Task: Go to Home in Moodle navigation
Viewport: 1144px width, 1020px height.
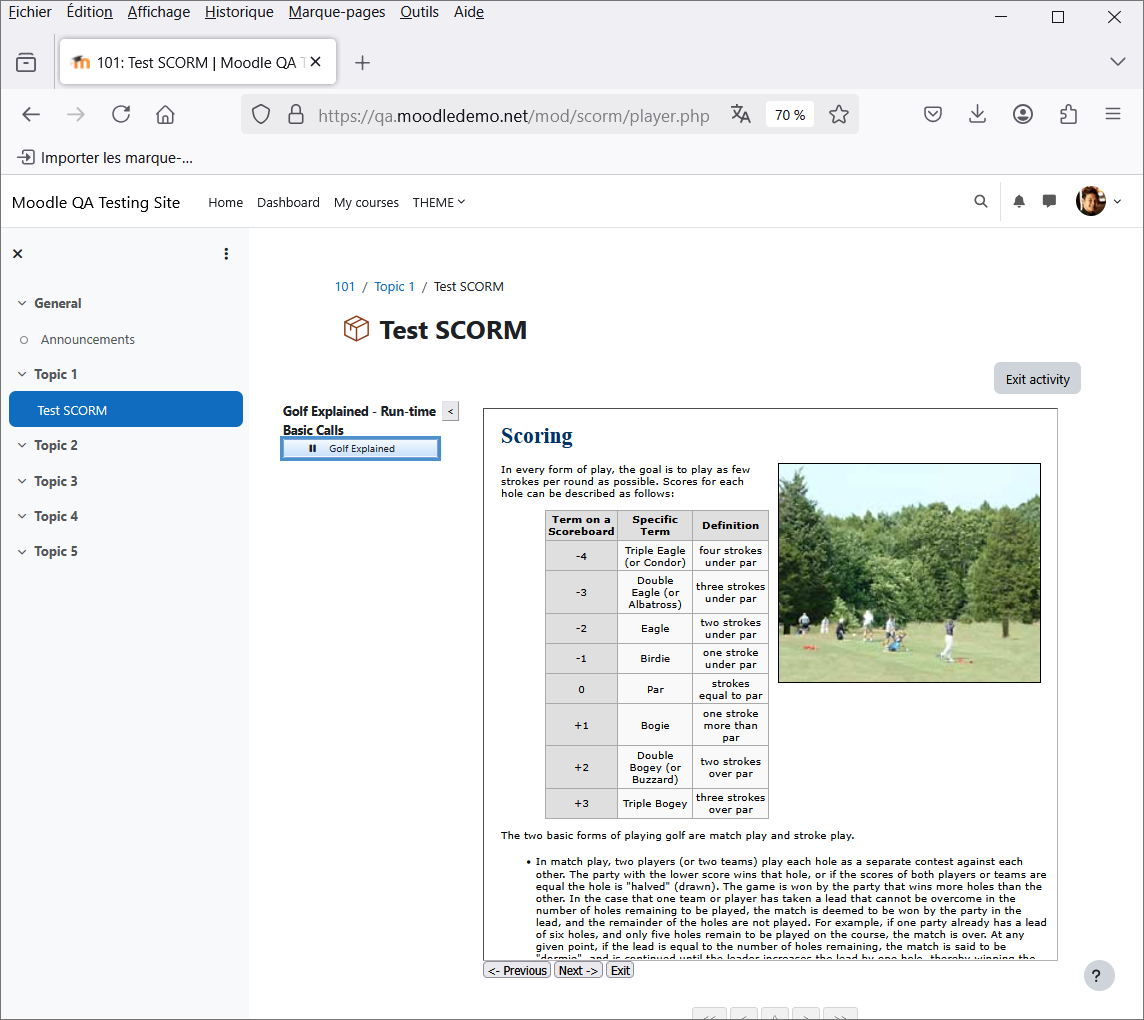Action: pyautogui.click(x=225, y=202)
